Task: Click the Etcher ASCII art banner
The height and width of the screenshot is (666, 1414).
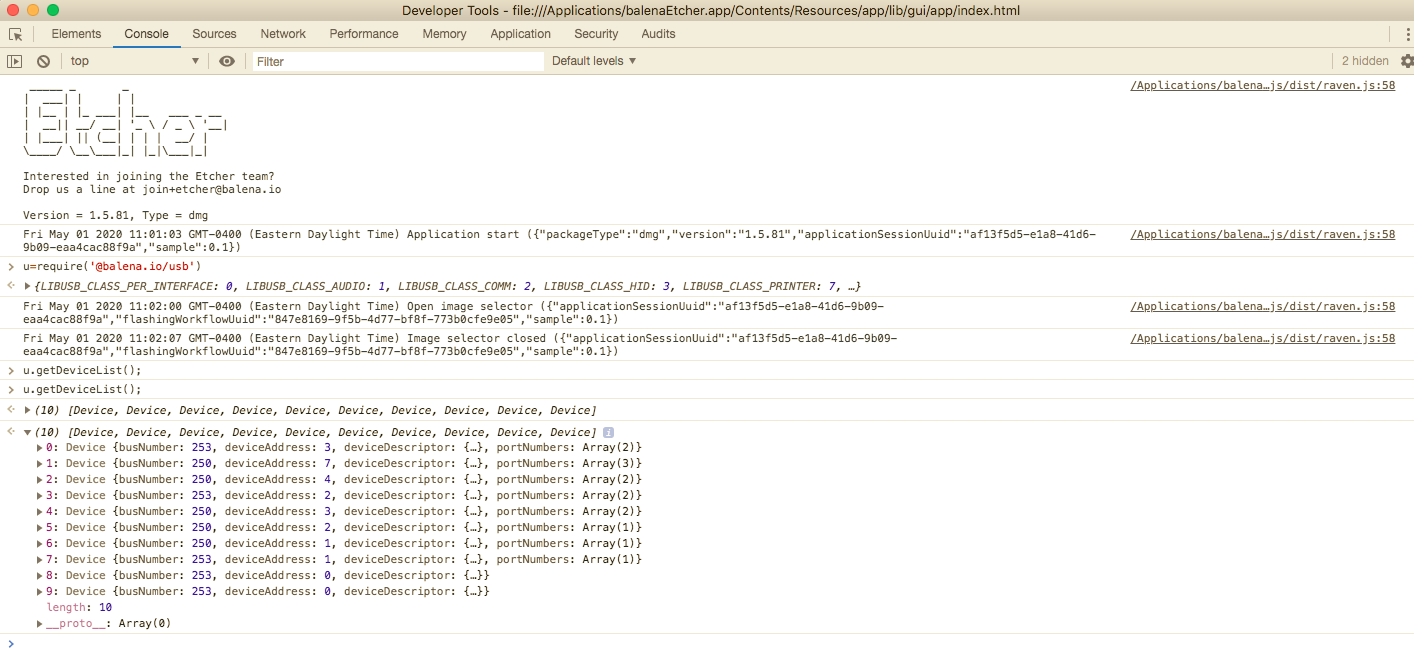Action: click(x=127, y=122)
